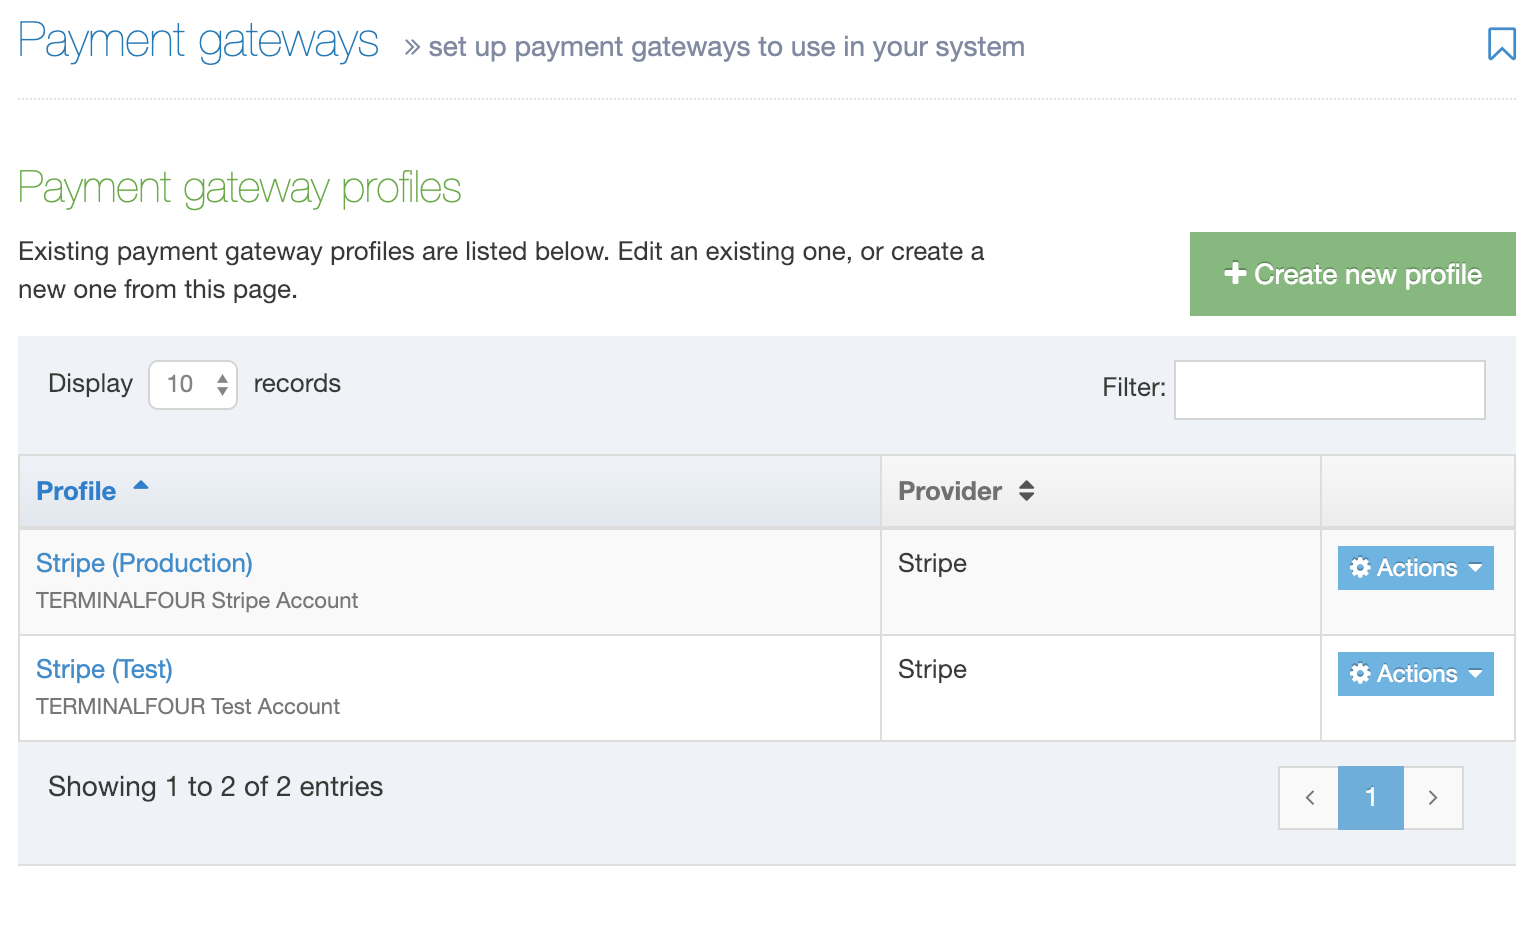
Task: Sort table by Profile column header
Action: pos(76,491)
